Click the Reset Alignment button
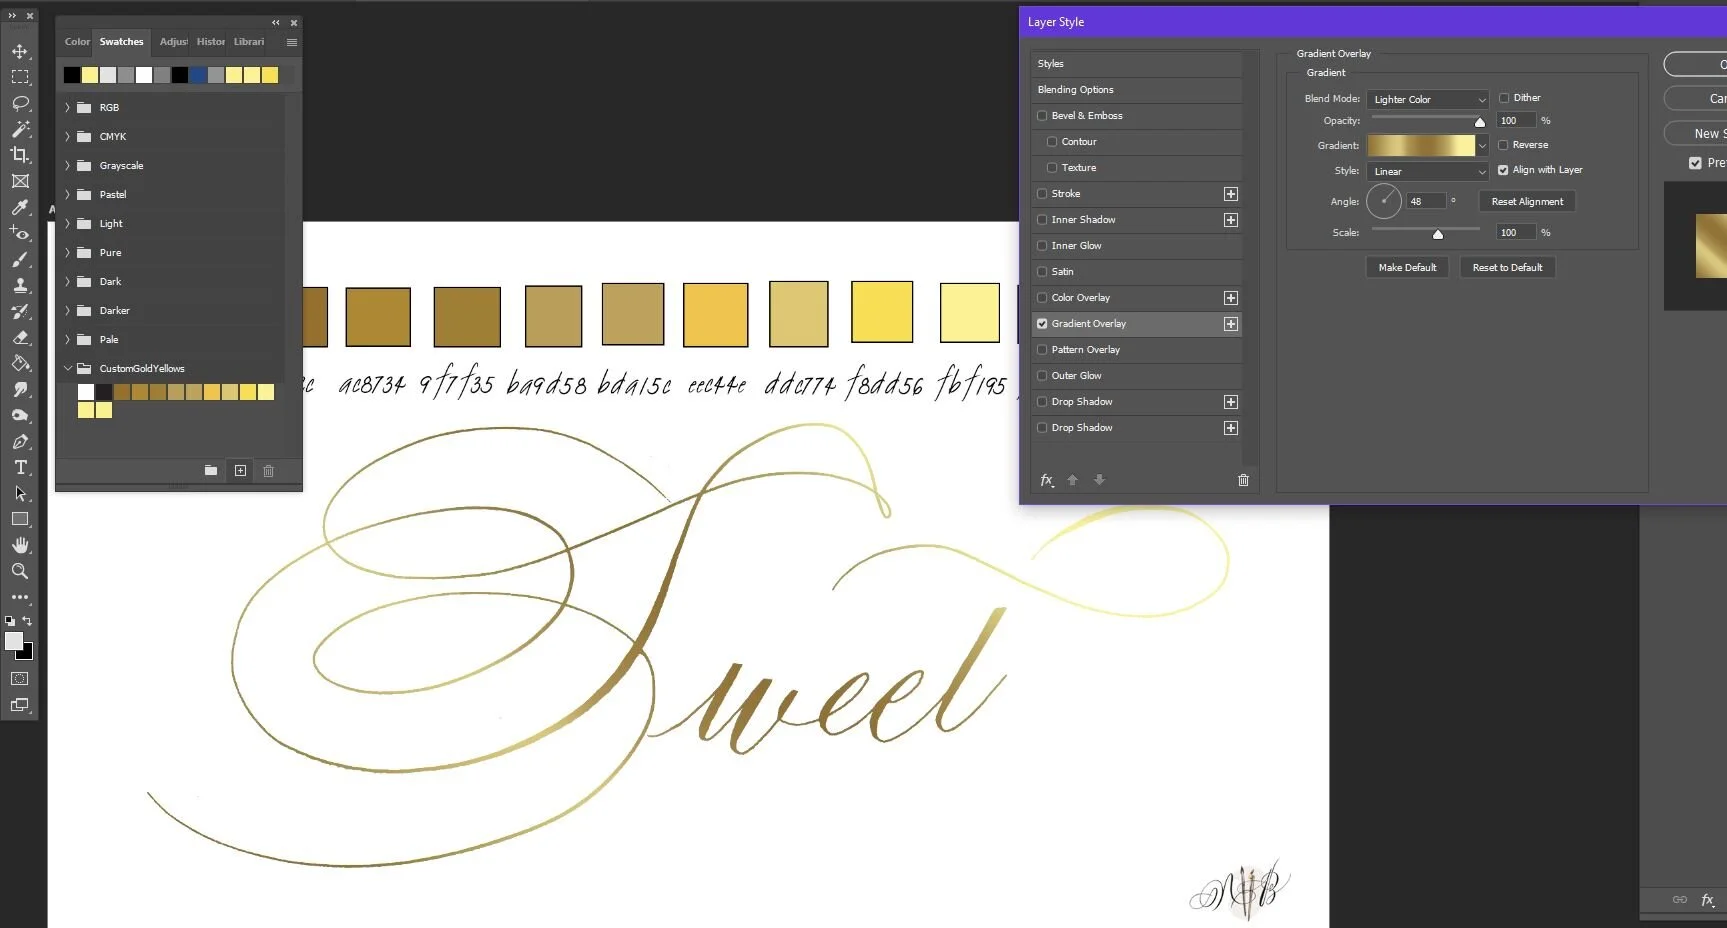The height and width of the screenshot is (928, 1727). point(1527,201)
